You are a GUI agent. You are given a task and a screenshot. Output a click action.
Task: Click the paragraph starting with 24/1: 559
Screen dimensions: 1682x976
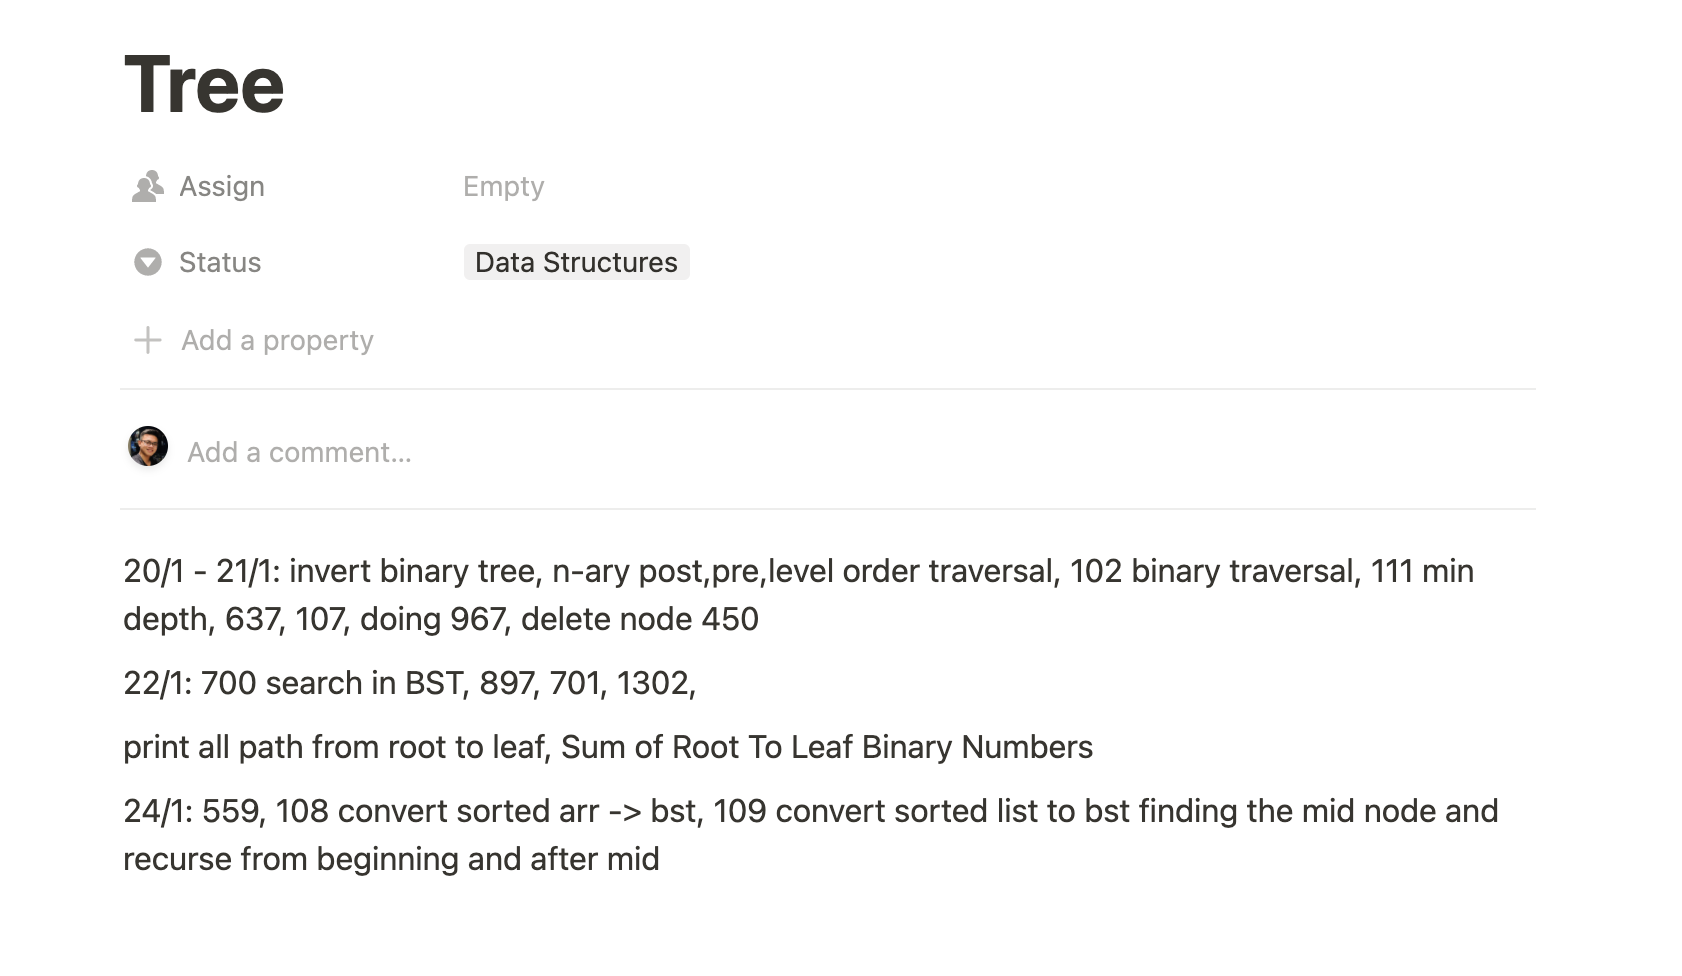pos(811,835)
